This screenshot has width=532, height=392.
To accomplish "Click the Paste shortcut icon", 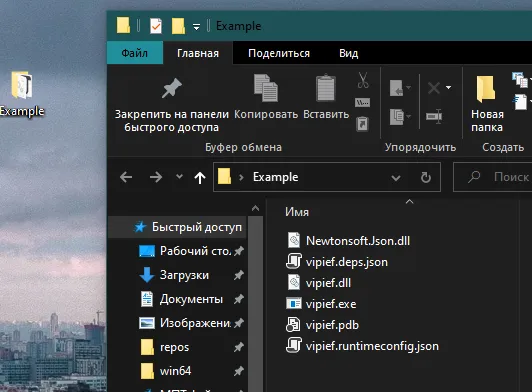I will [x=362, y=124].
